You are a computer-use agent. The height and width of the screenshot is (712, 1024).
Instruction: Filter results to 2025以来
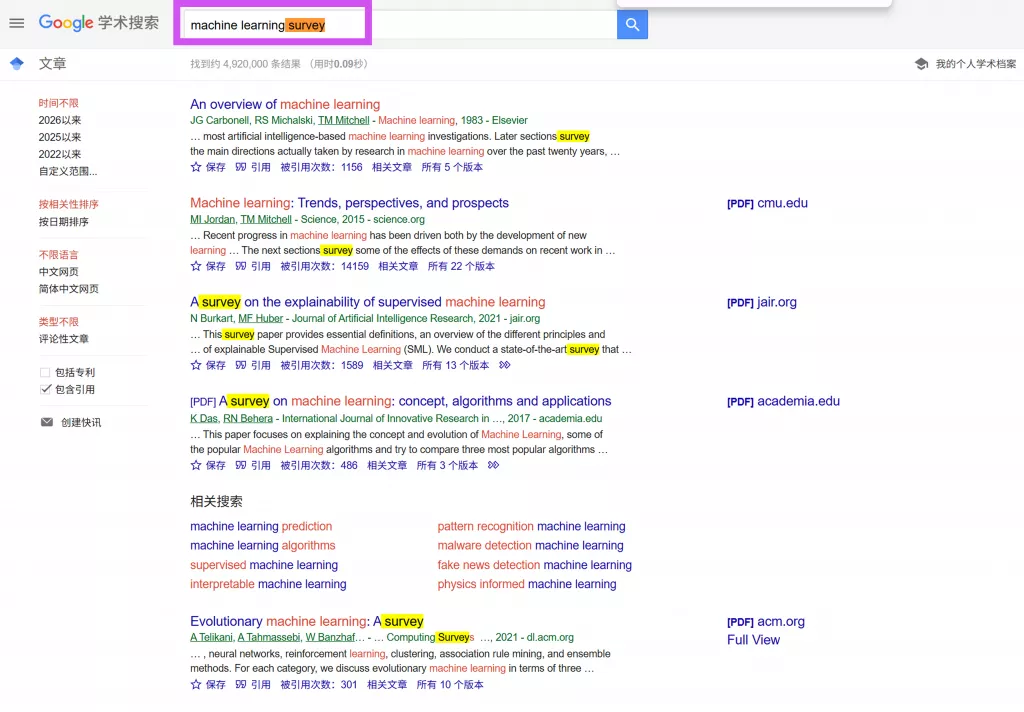(60, 137)
